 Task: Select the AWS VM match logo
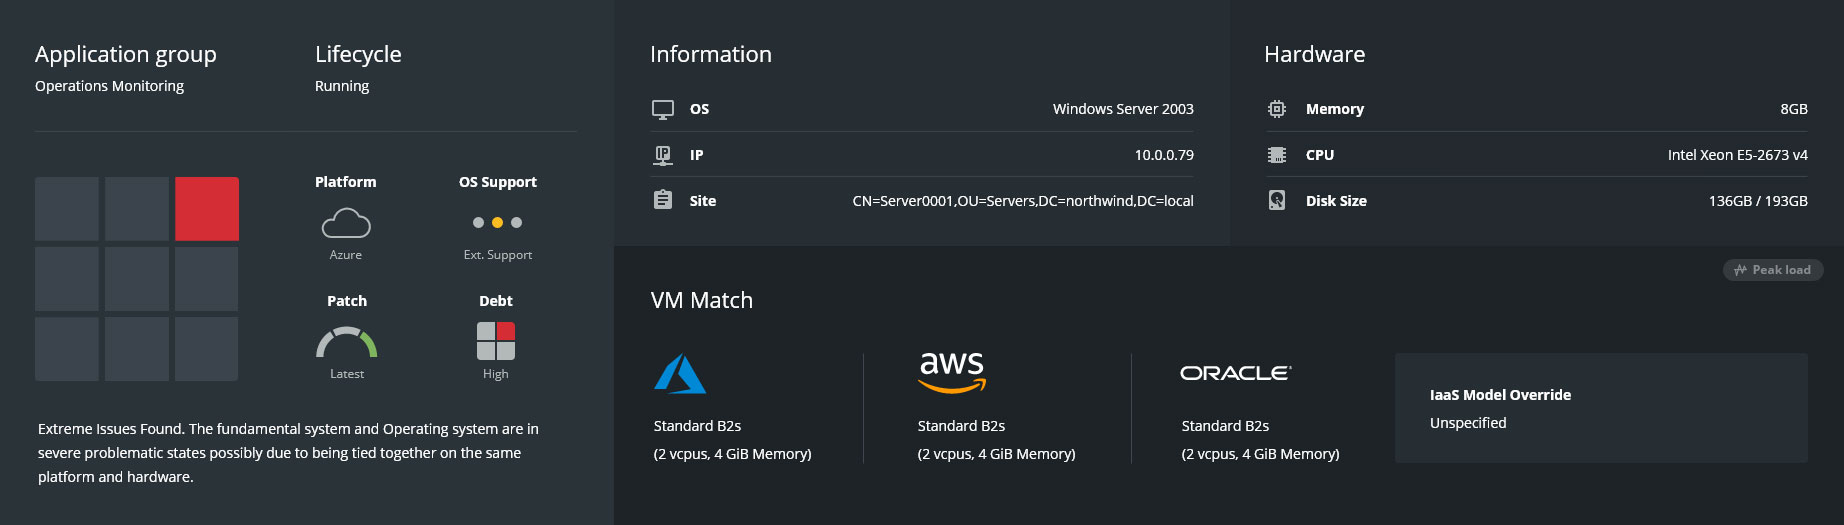tap(952, 372)
